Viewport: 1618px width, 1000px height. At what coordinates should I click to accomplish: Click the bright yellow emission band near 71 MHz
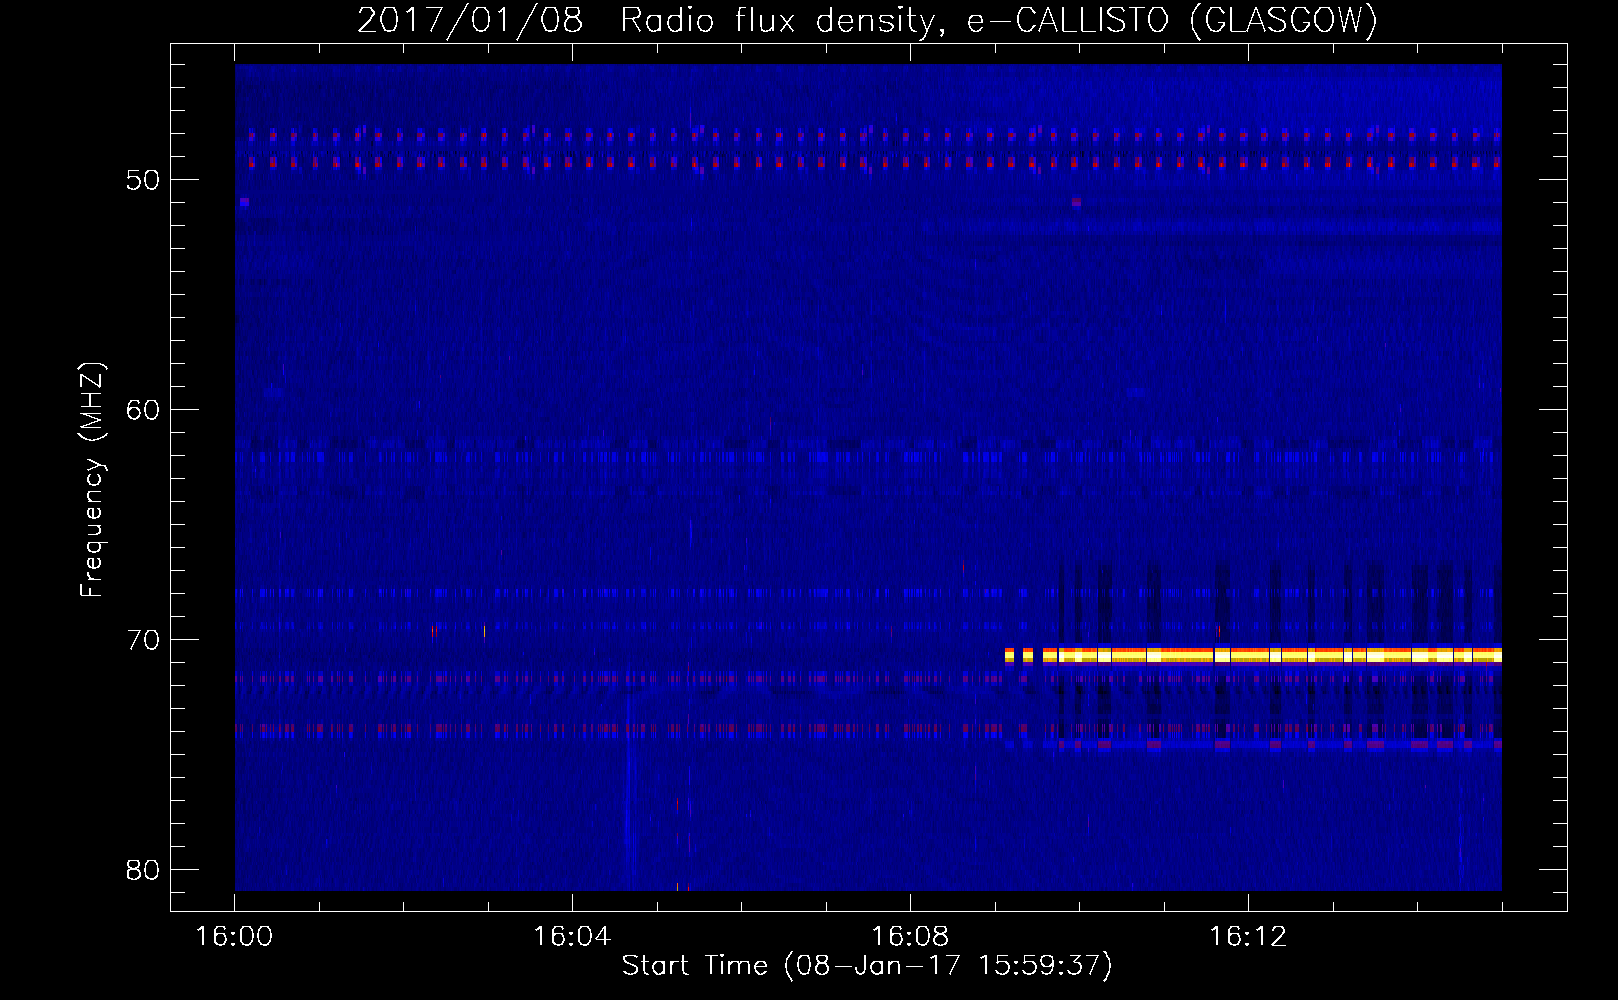click(x=1253, y=656)
